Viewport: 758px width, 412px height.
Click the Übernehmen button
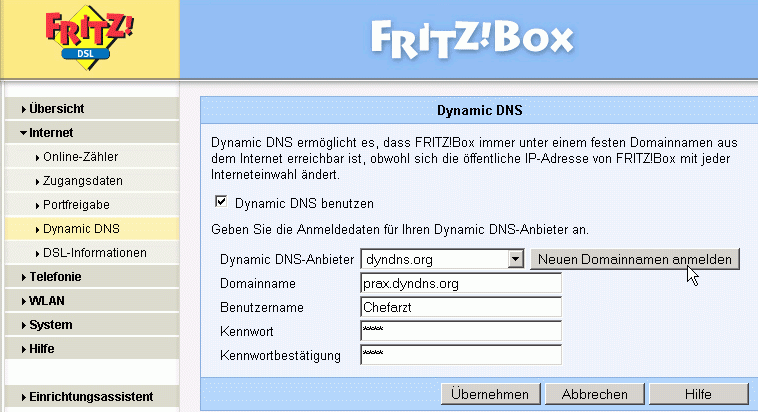491,394
